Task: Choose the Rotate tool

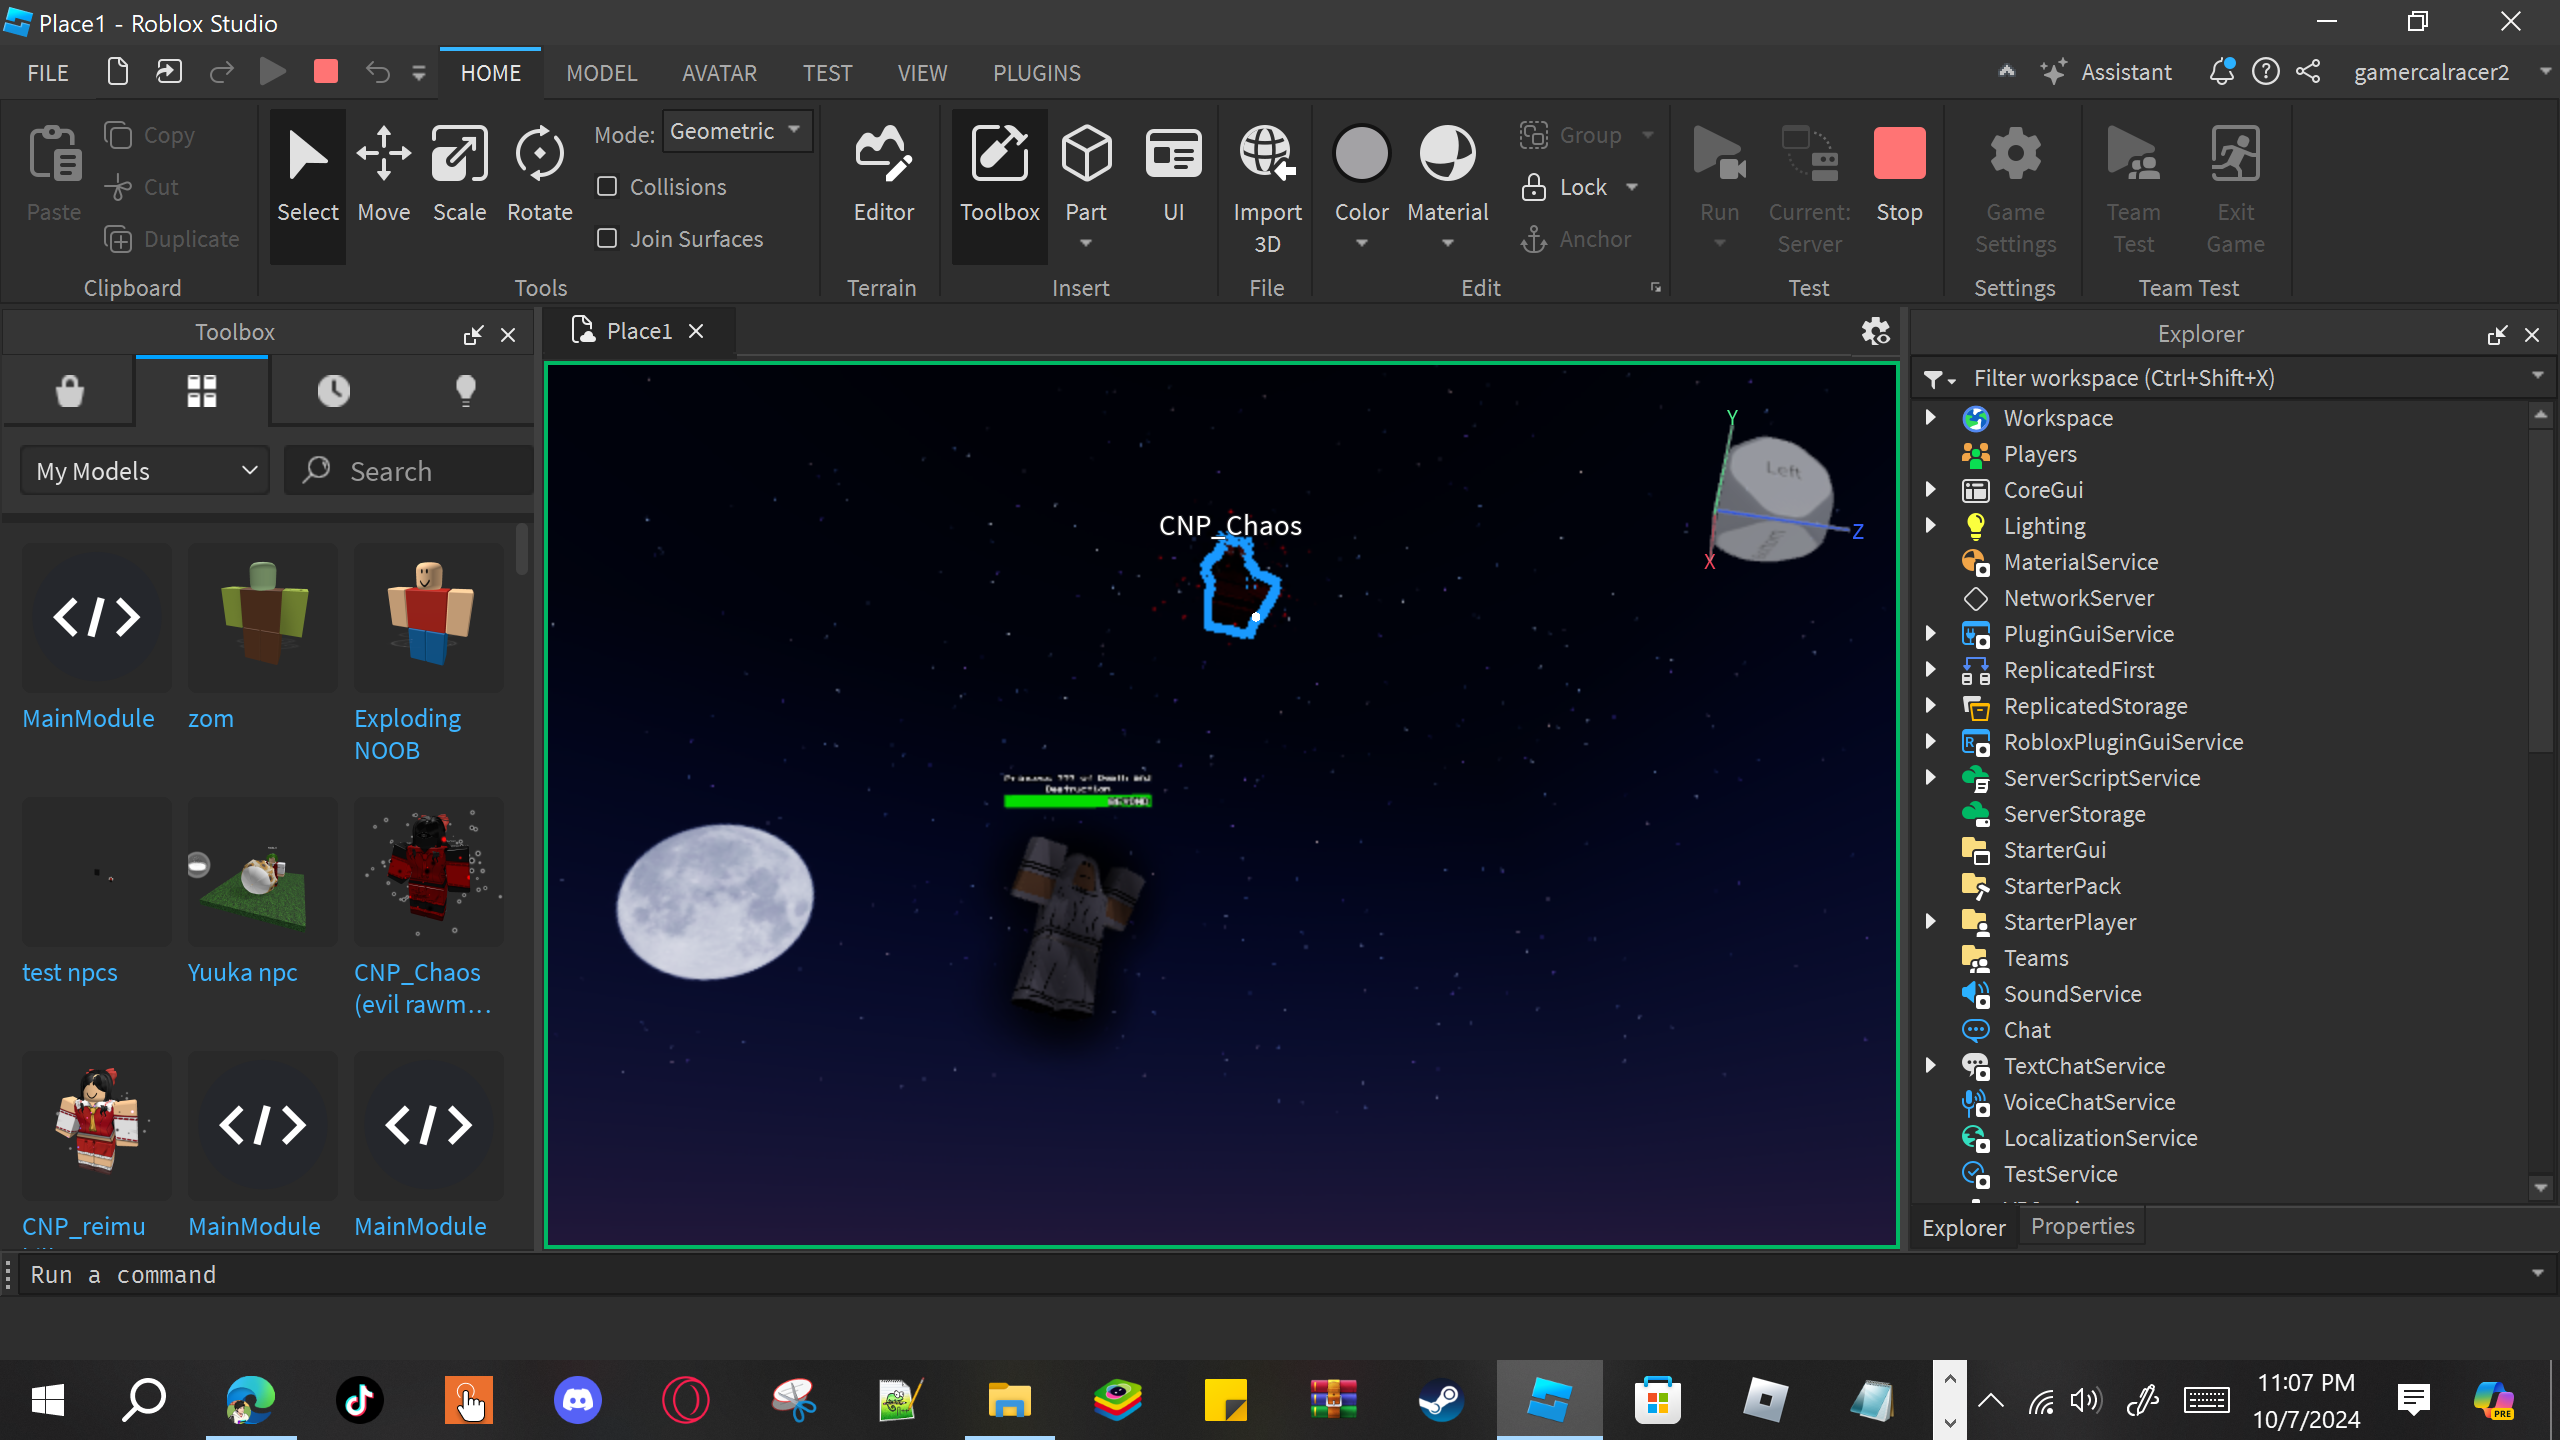Action: coord(539,173)
